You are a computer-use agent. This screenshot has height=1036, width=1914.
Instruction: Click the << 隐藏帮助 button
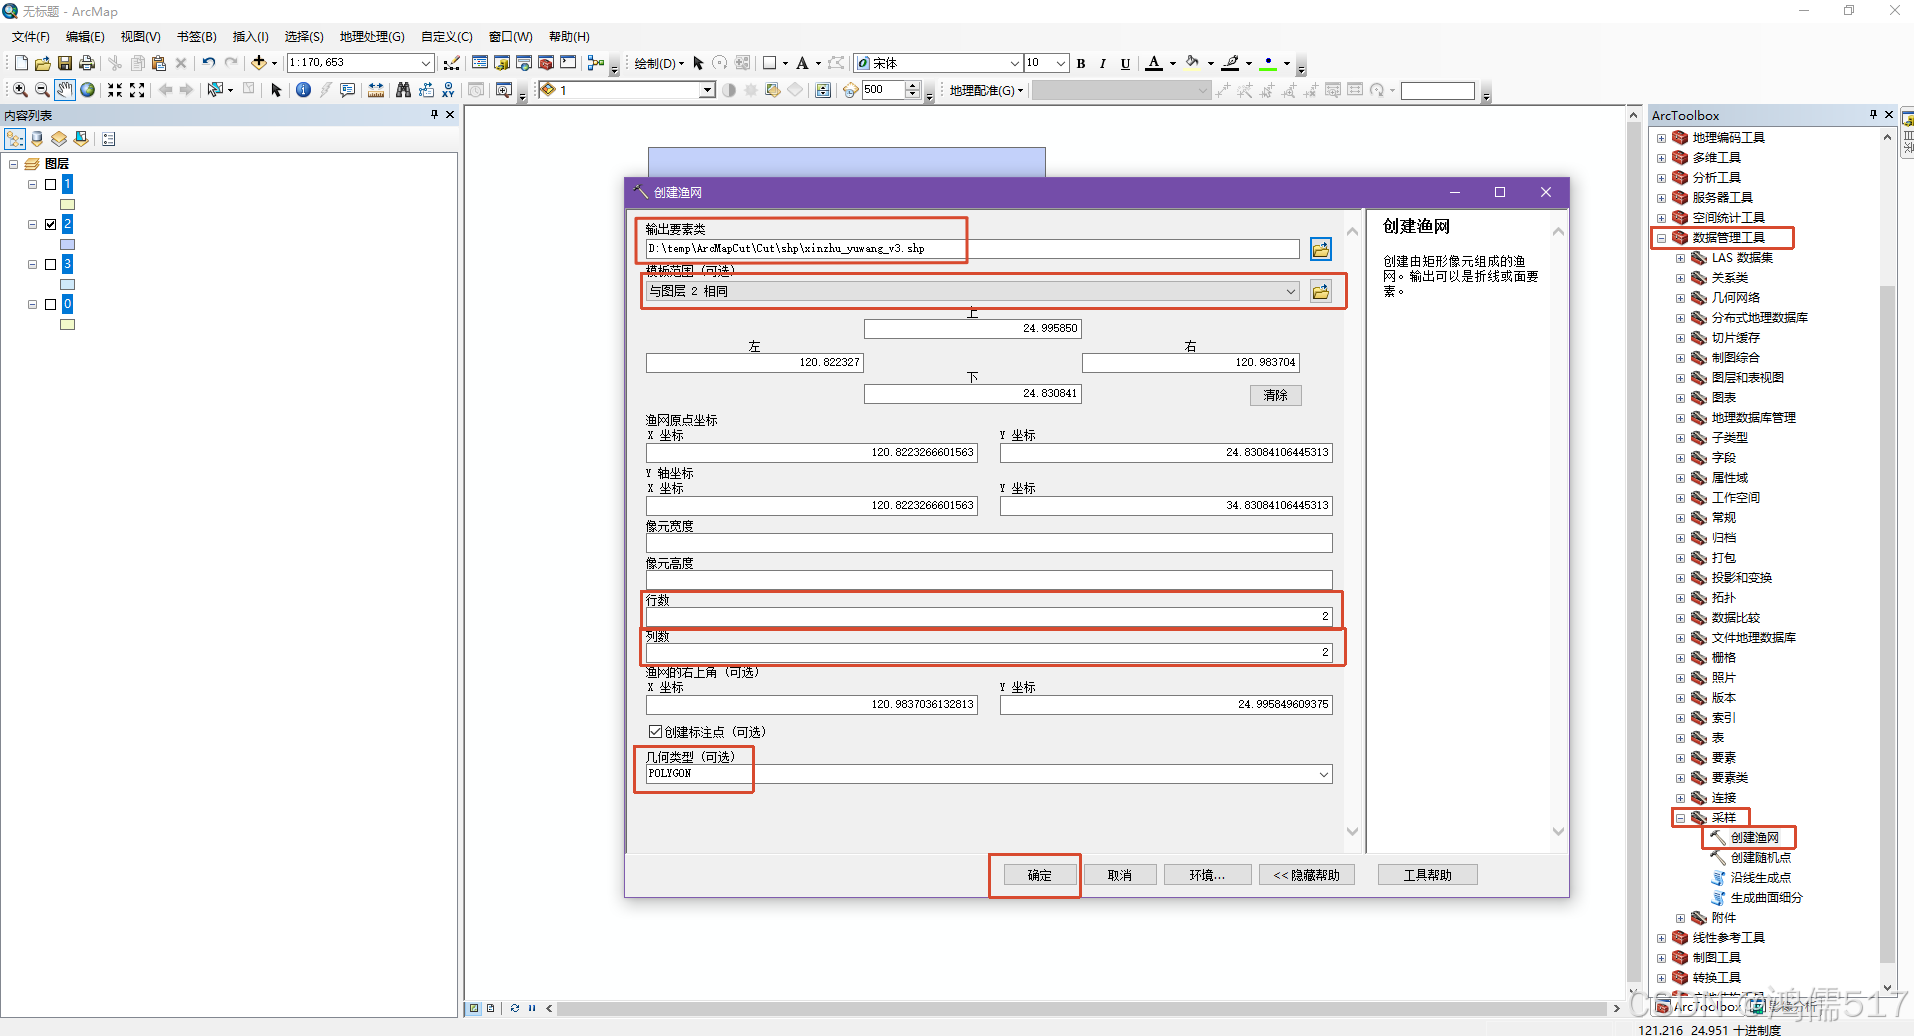point(1306,875)
